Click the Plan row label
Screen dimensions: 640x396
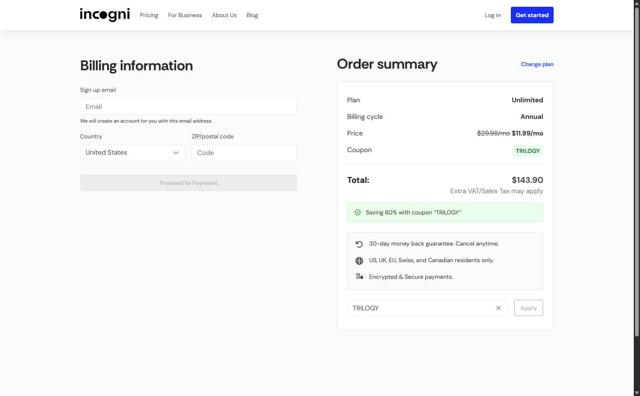[353, 100]
